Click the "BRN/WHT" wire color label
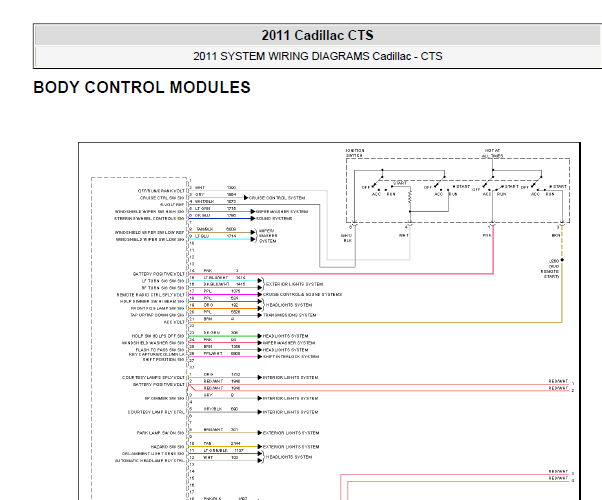The image size is (602, 500). (213, 430)
